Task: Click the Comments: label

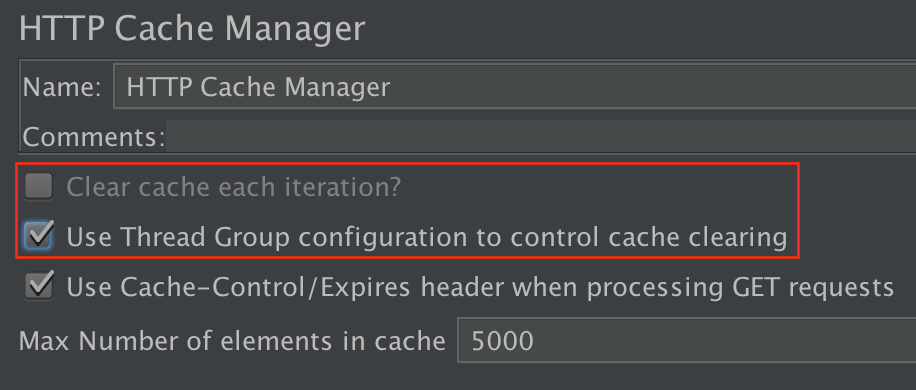Action: coord(93,138)
